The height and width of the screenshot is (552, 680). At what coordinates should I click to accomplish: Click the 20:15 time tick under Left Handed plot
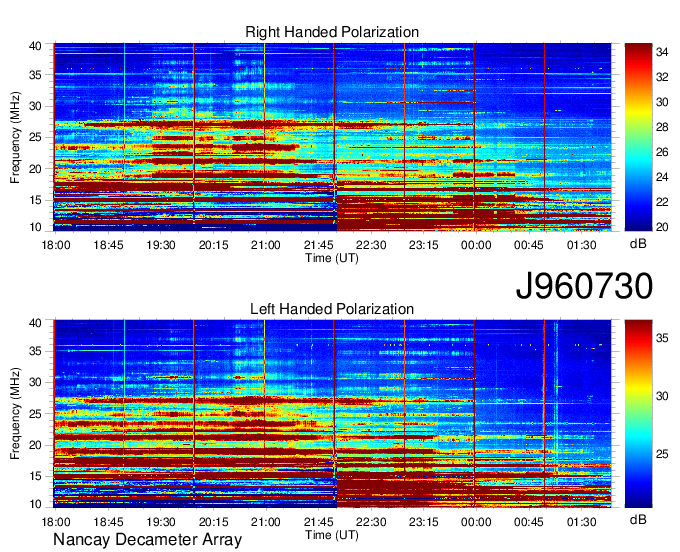[x=213, y=522]
